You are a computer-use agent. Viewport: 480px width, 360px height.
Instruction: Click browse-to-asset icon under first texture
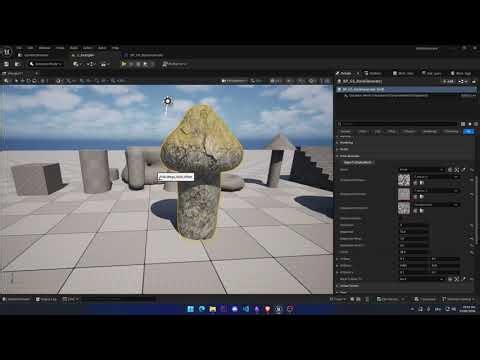(422, 183)
